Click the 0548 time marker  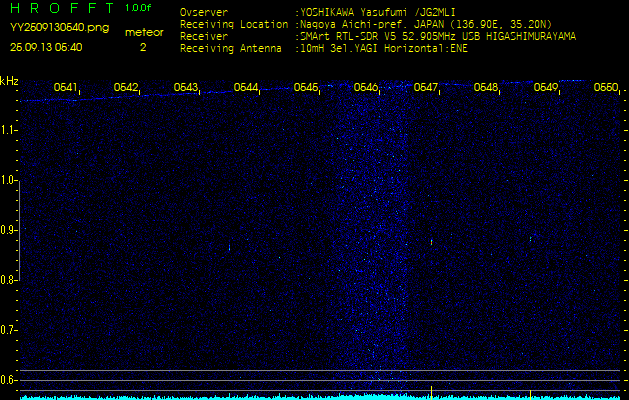(x=485, y=87)
